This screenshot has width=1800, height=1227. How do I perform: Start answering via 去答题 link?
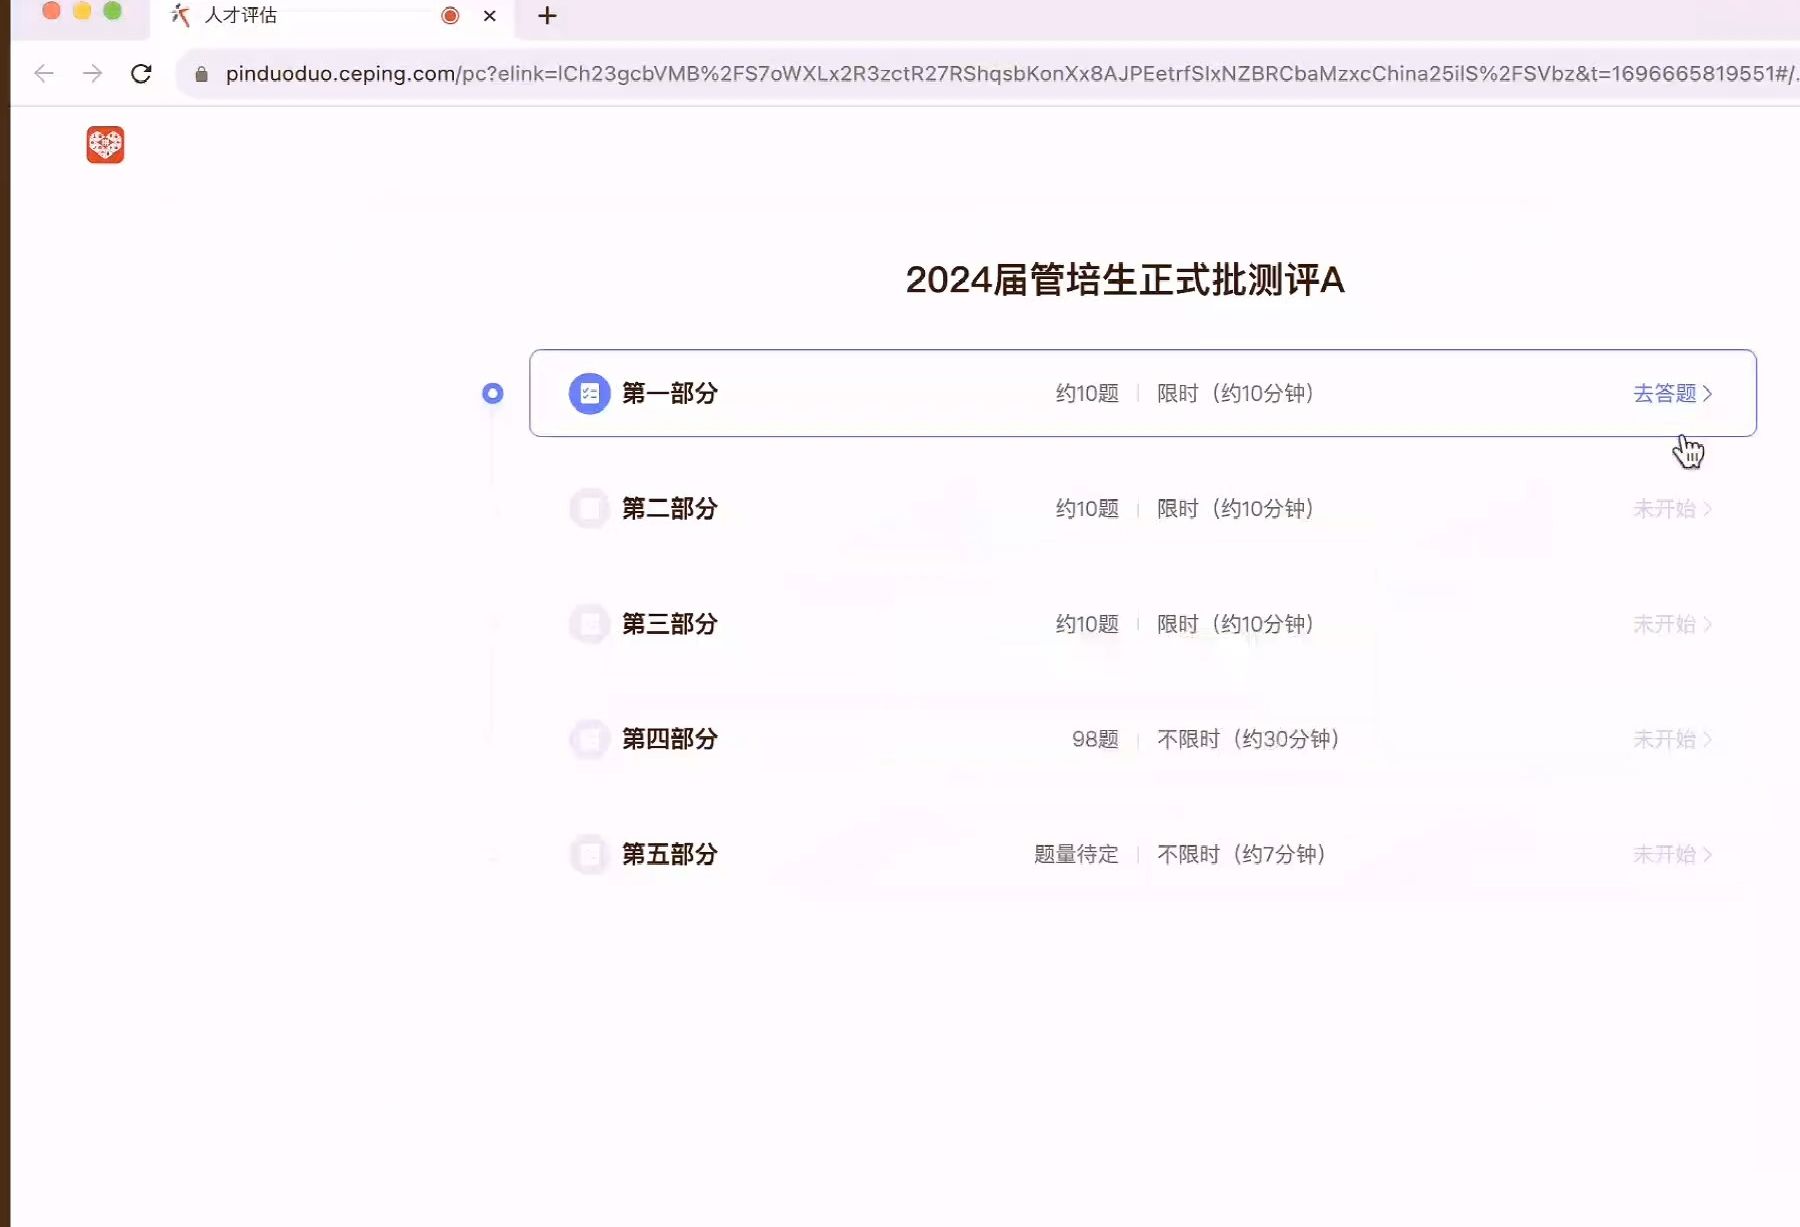point(1673,394)
